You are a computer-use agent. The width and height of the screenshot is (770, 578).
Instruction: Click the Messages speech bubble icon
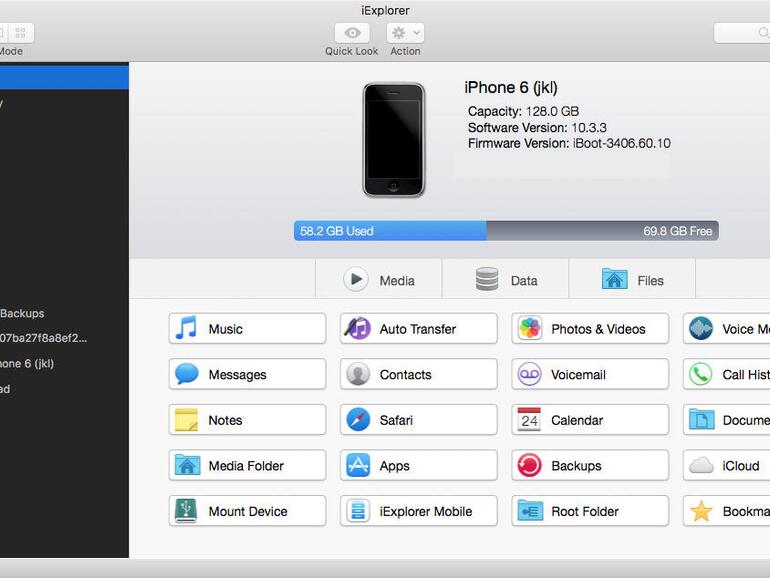point(187,374)
